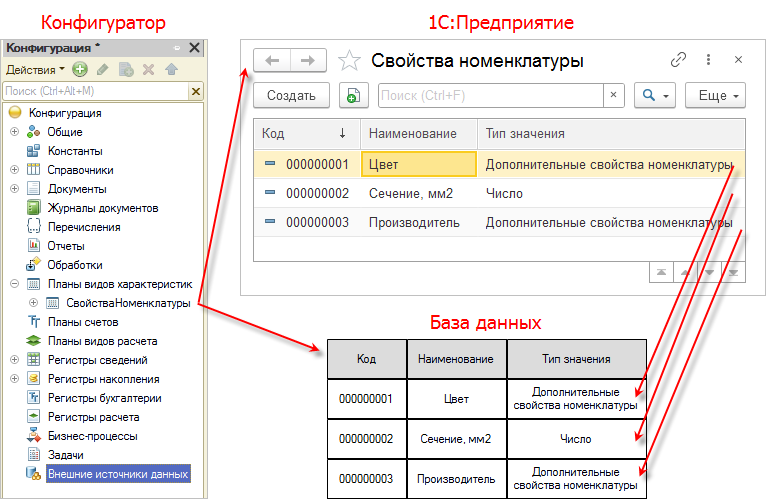
Task: Click the Планы видов расчета icon
Action: pos(33,341)
